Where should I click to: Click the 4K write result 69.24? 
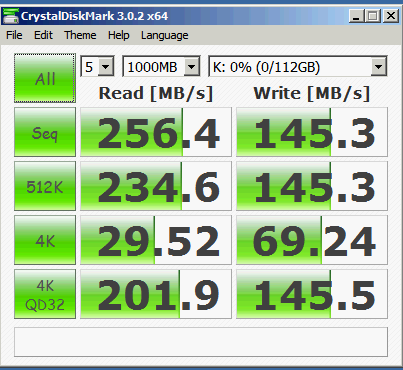pyautogui.click(x=312, y=240)
